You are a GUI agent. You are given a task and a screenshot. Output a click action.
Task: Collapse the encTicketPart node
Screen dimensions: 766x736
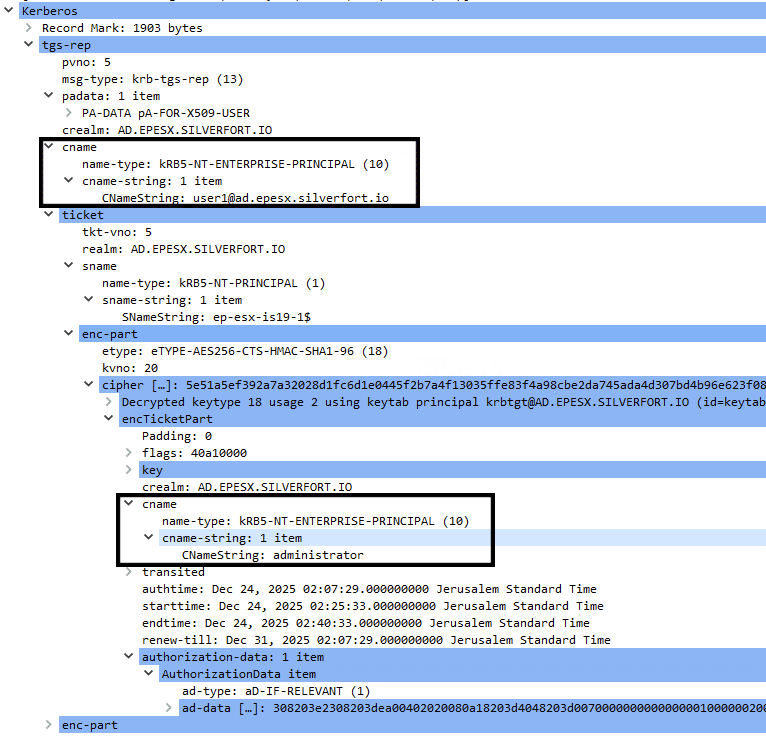tap(109, 418)
